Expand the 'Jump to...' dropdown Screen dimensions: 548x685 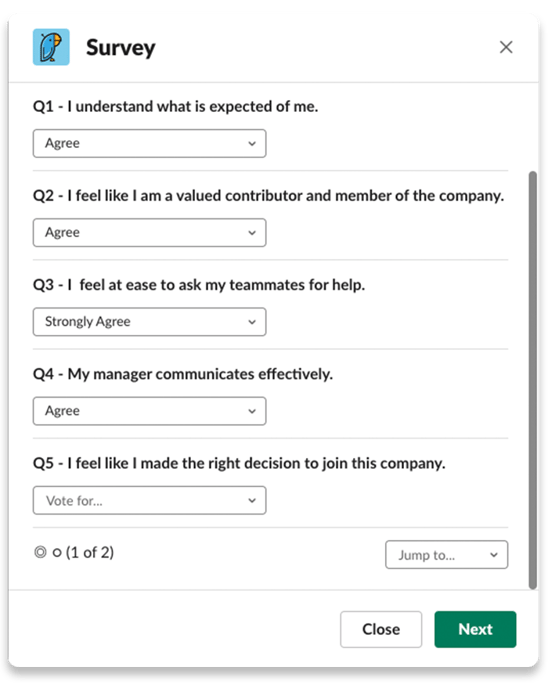[446, 555]
